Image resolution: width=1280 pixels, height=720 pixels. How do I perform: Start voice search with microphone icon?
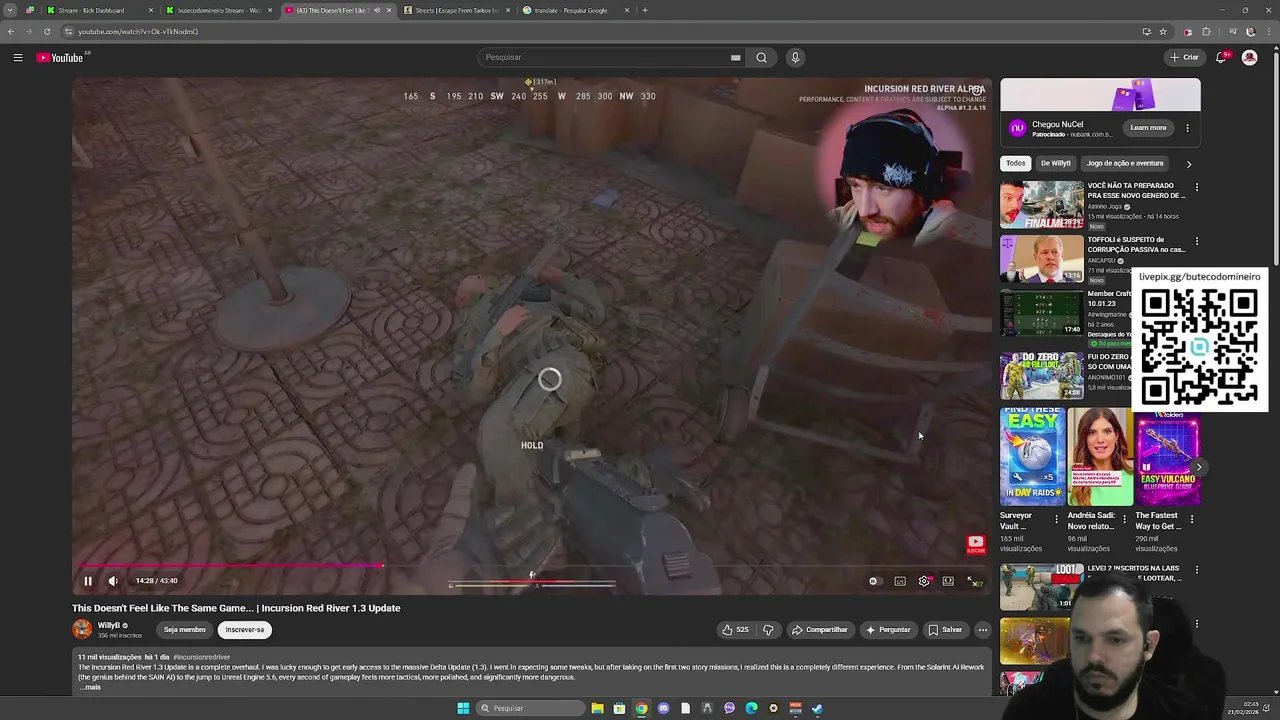pos(795,57)
